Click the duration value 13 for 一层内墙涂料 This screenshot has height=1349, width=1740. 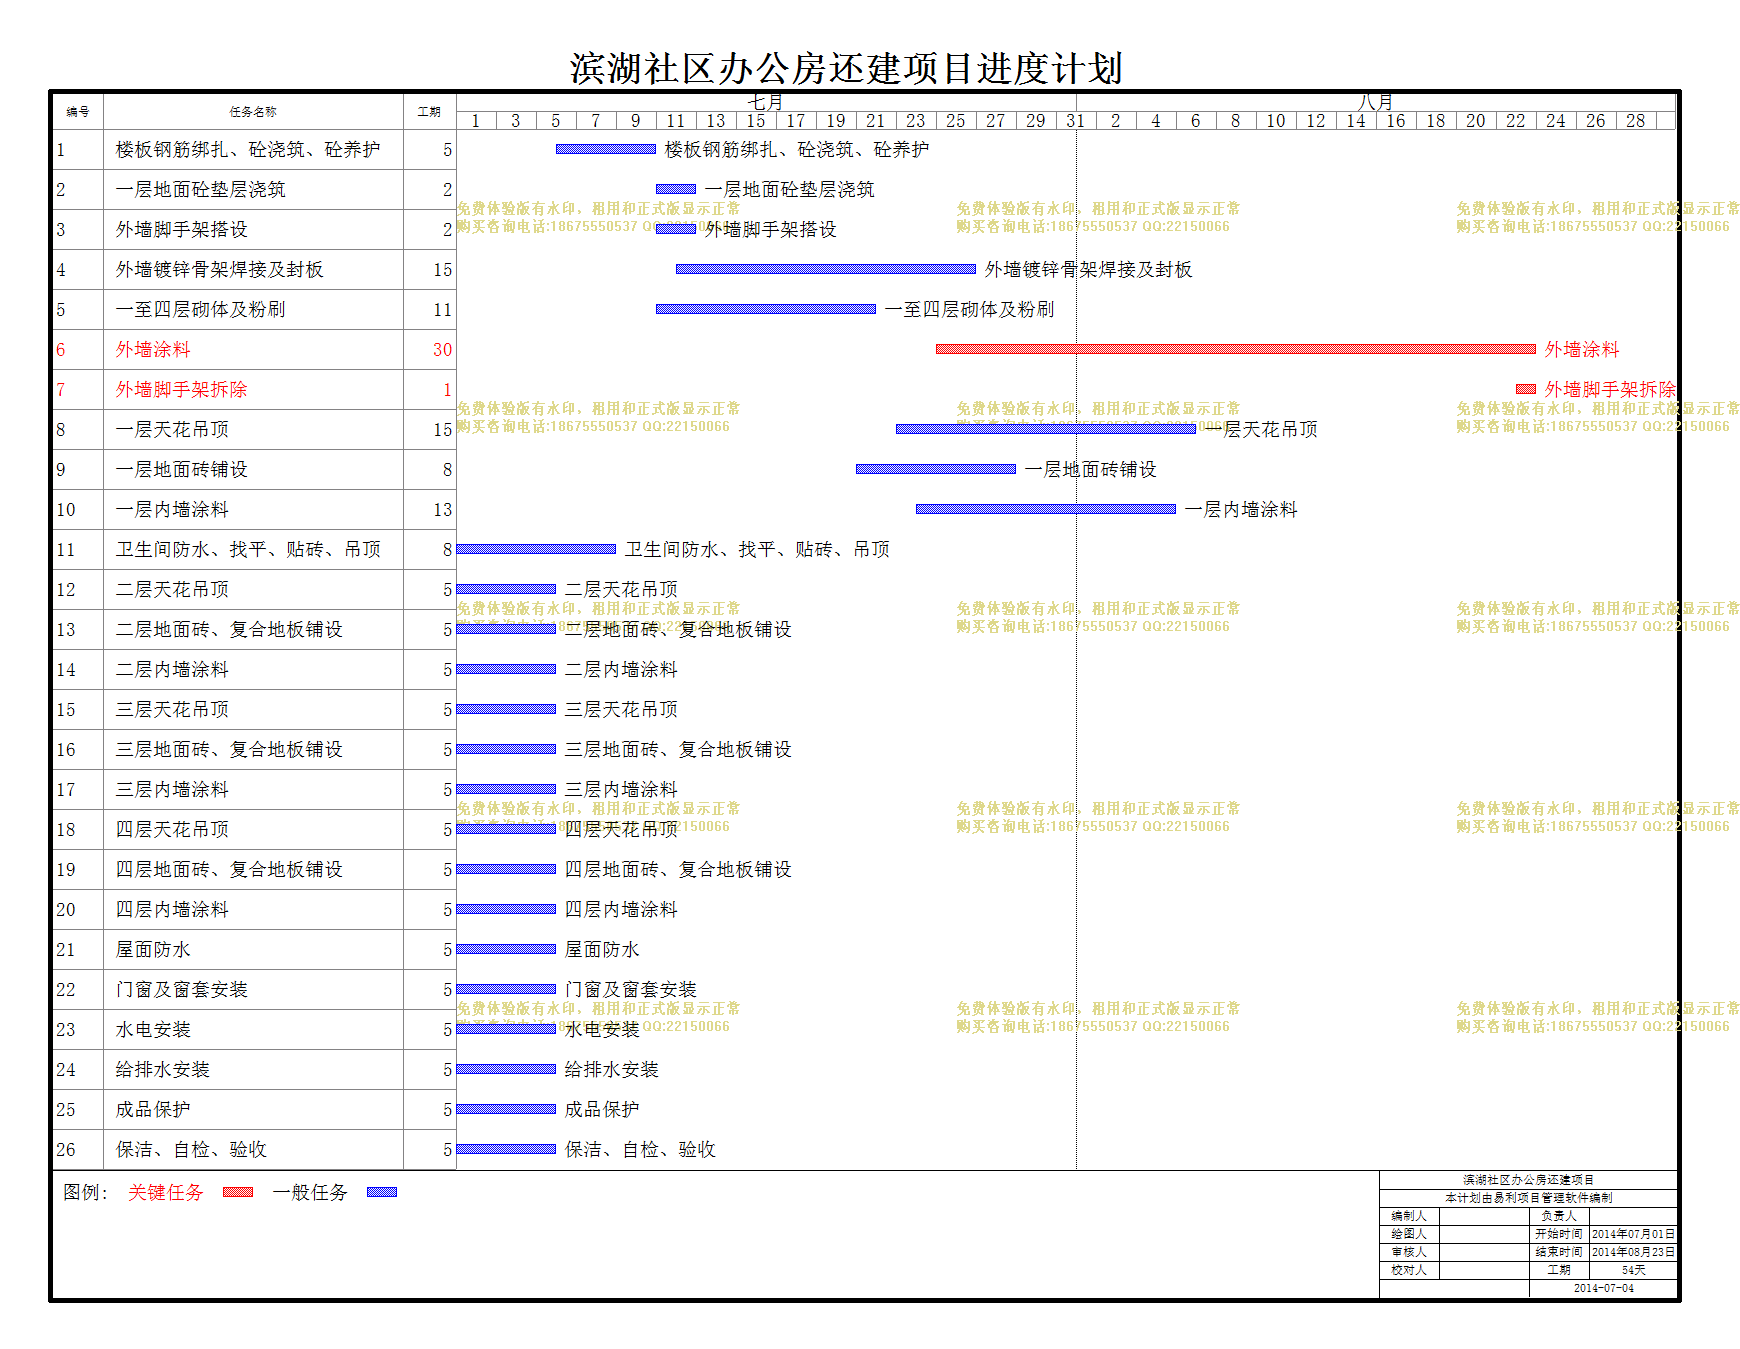coord(442,509)
